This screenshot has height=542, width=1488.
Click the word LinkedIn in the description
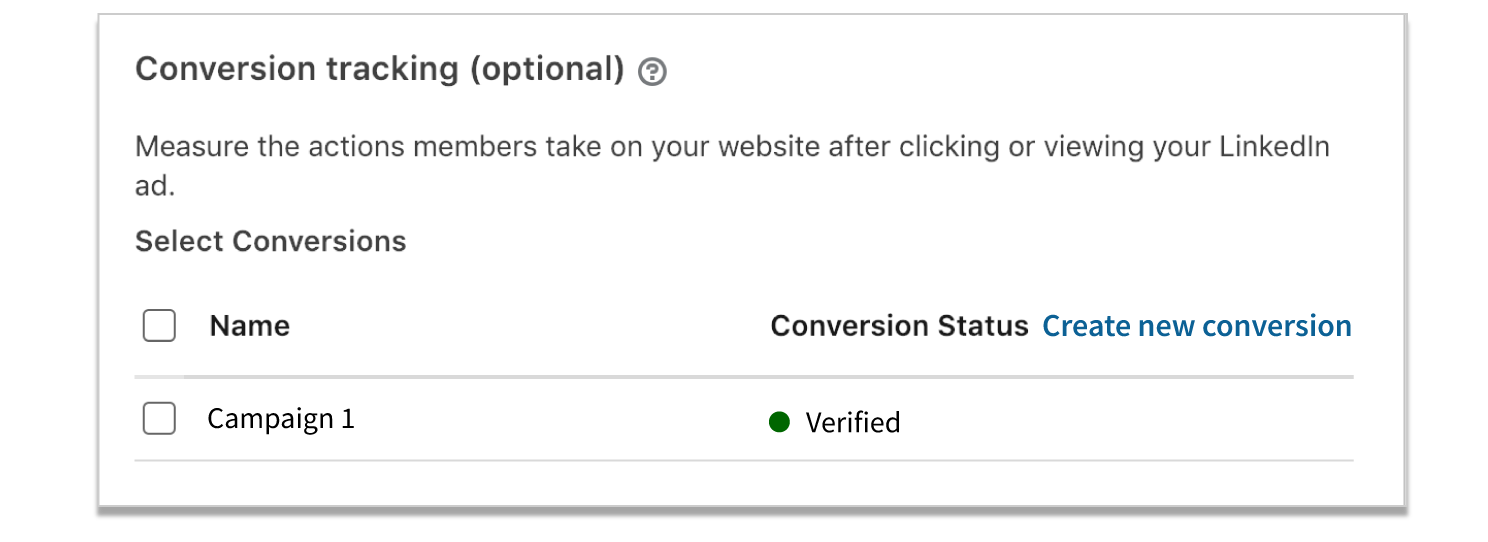(1275, 147)
